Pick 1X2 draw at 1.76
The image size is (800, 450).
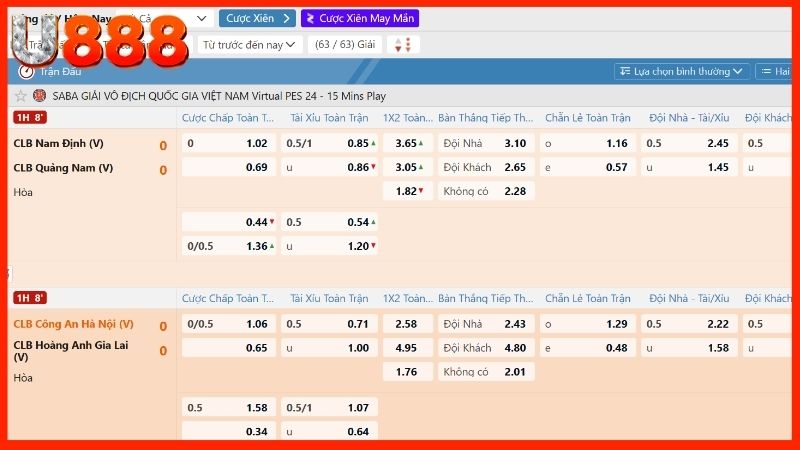pyautogui.click(x=408, y=372)
